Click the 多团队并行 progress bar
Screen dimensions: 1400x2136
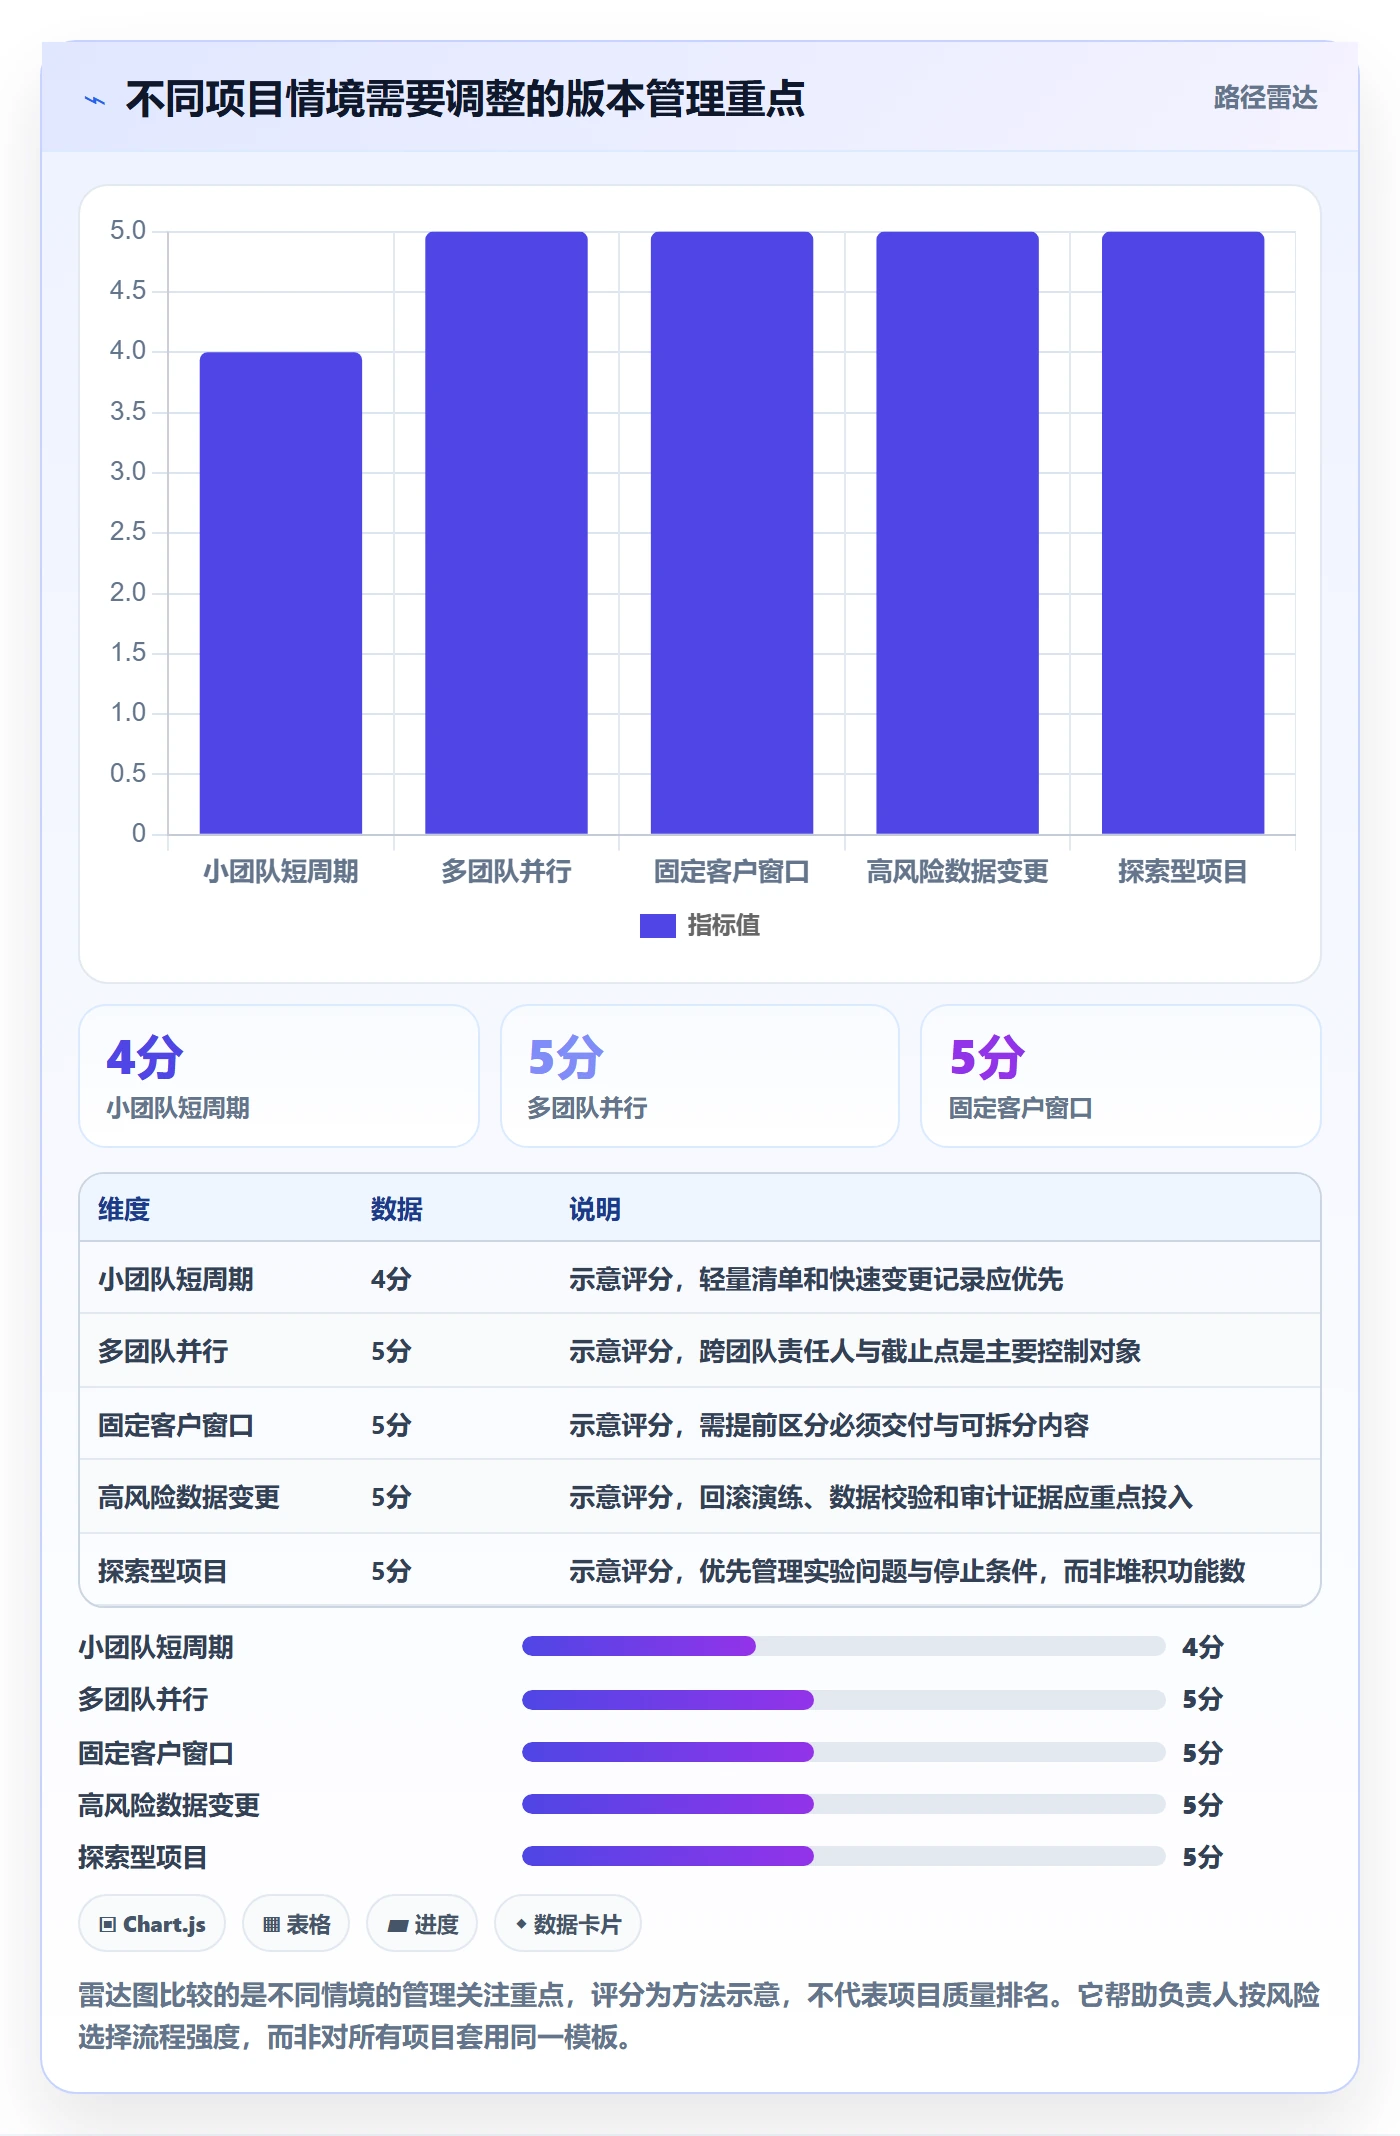[843, 1699]
